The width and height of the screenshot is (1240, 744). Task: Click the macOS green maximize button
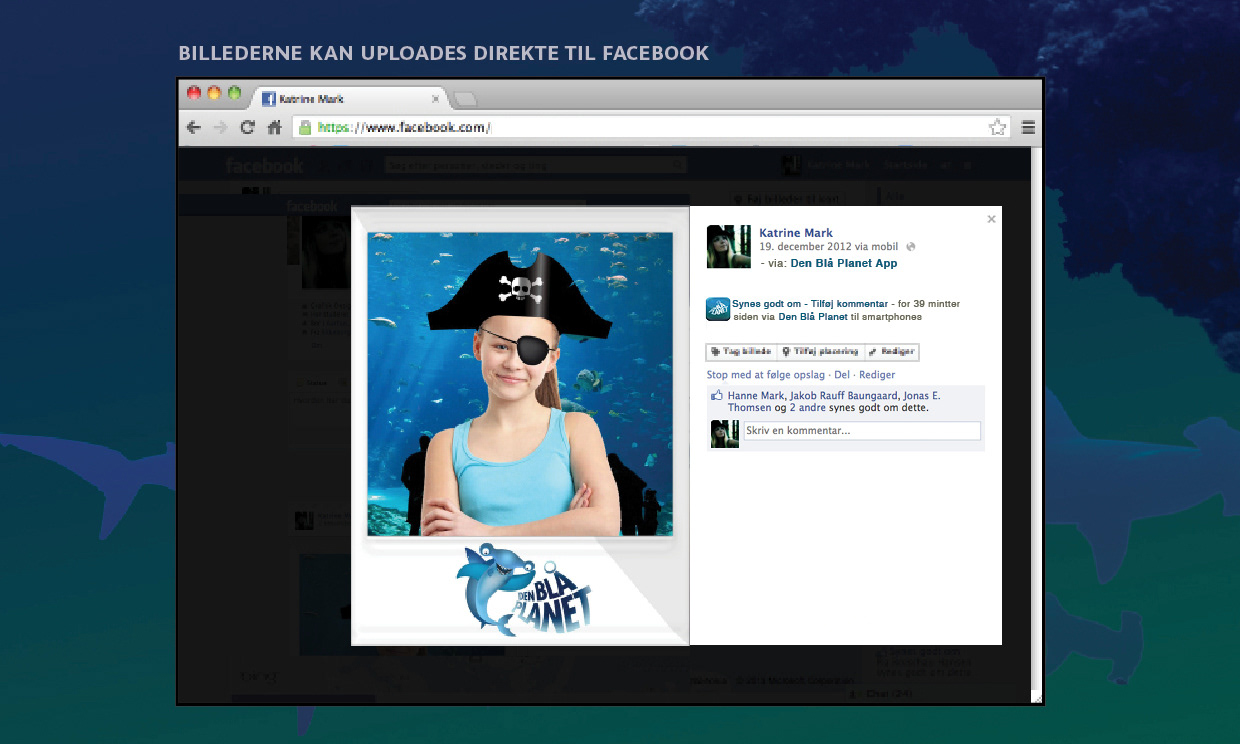[x=235, y=93]
